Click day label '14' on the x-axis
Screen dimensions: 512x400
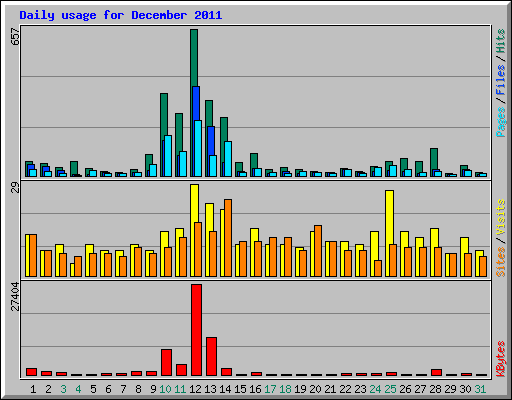pos(225,389)
